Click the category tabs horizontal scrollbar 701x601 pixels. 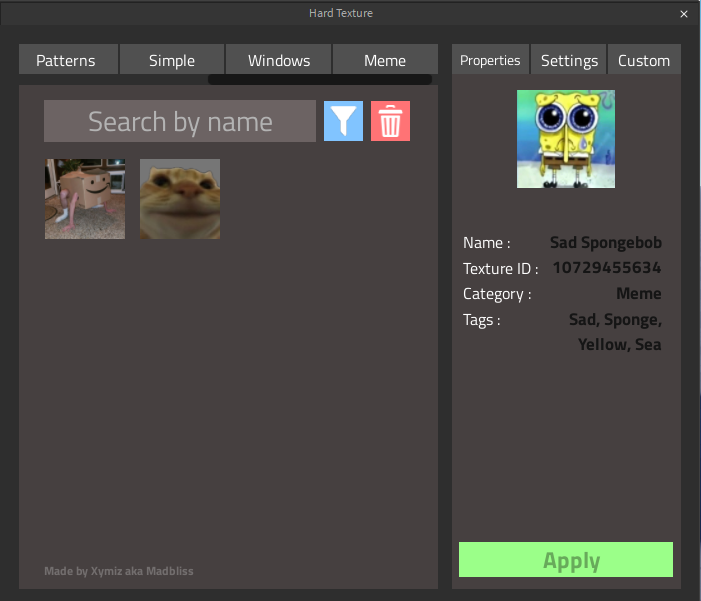coord(320,80)
